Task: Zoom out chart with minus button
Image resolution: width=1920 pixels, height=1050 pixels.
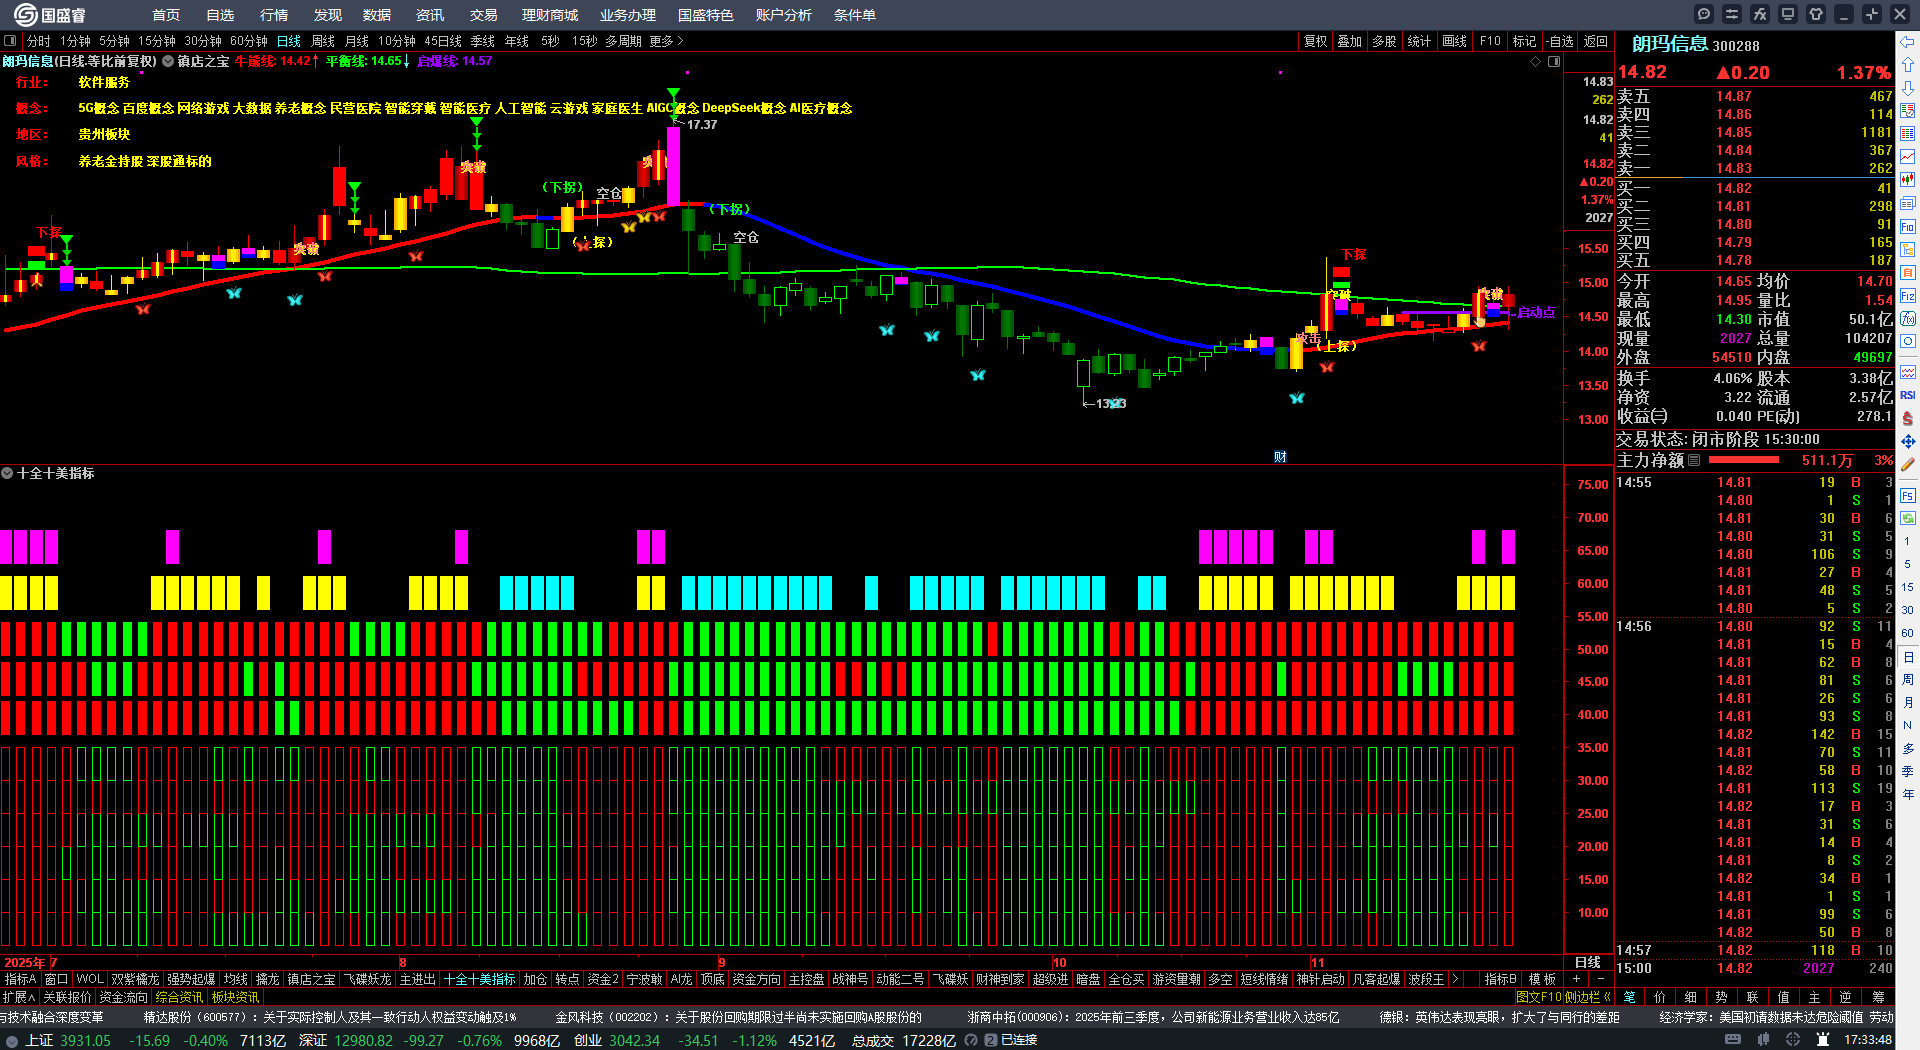Action: click(1601, 979)
